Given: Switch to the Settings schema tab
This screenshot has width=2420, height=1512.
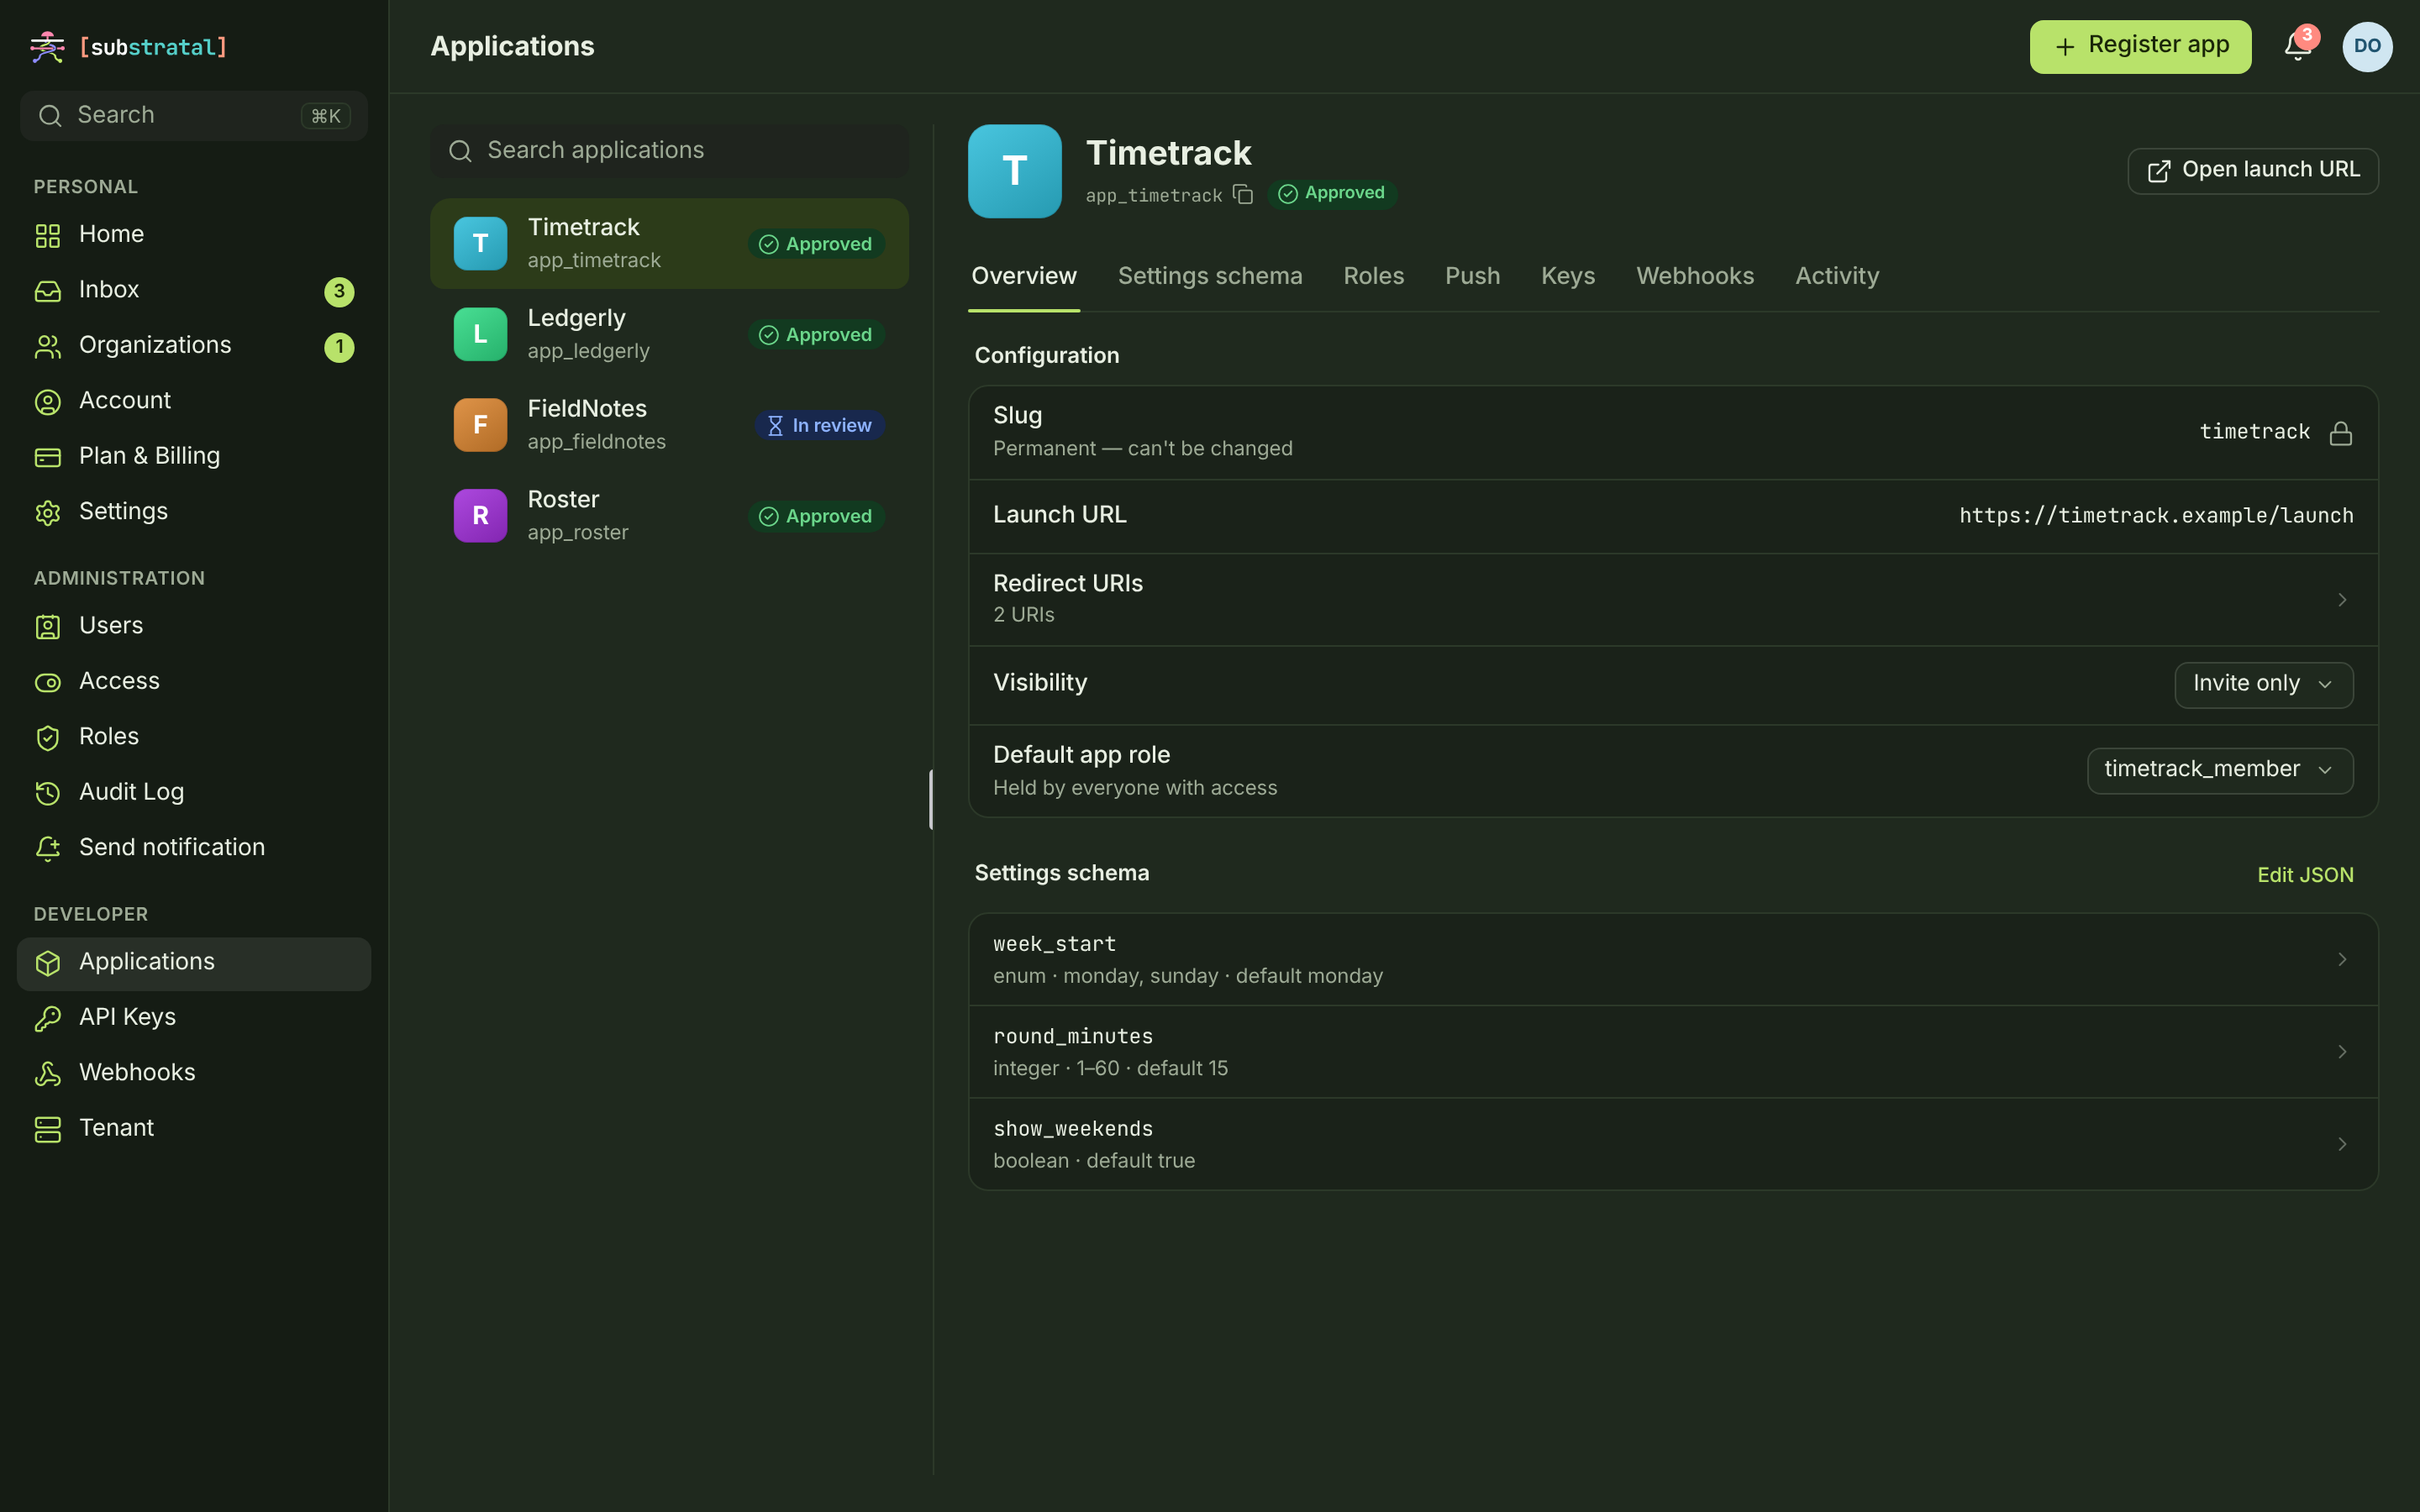Looking at the screenshot, I should [x=1210, y=276].
